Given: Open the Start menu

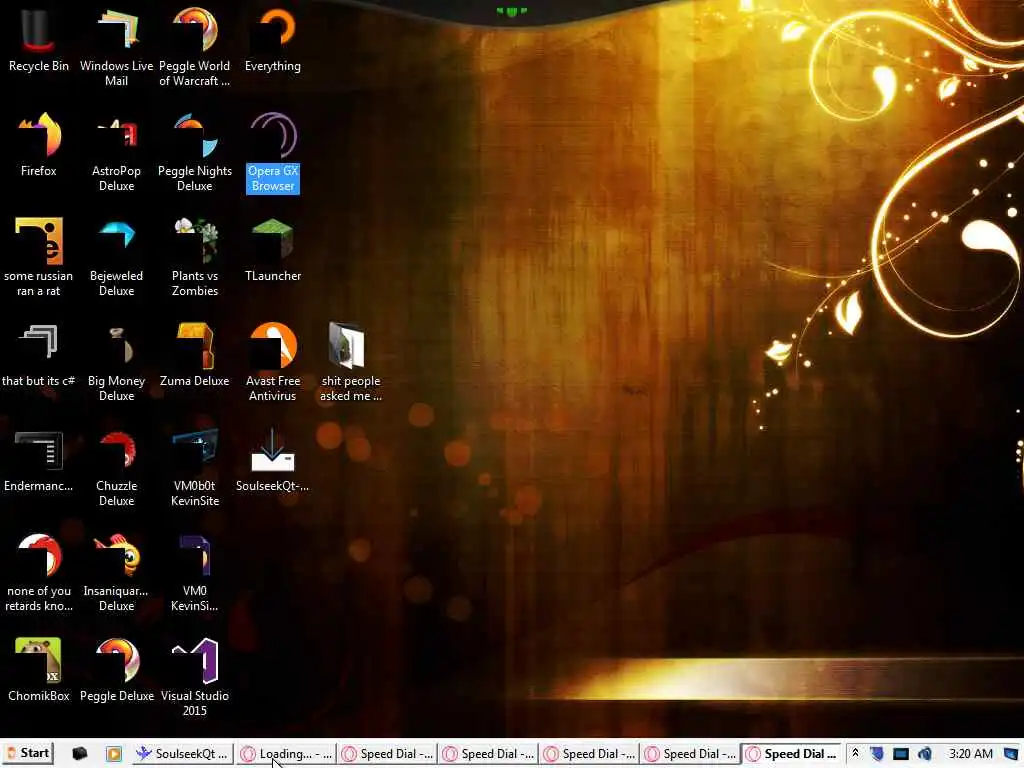Looking at the screenshot, I should (x=28, y=753).
